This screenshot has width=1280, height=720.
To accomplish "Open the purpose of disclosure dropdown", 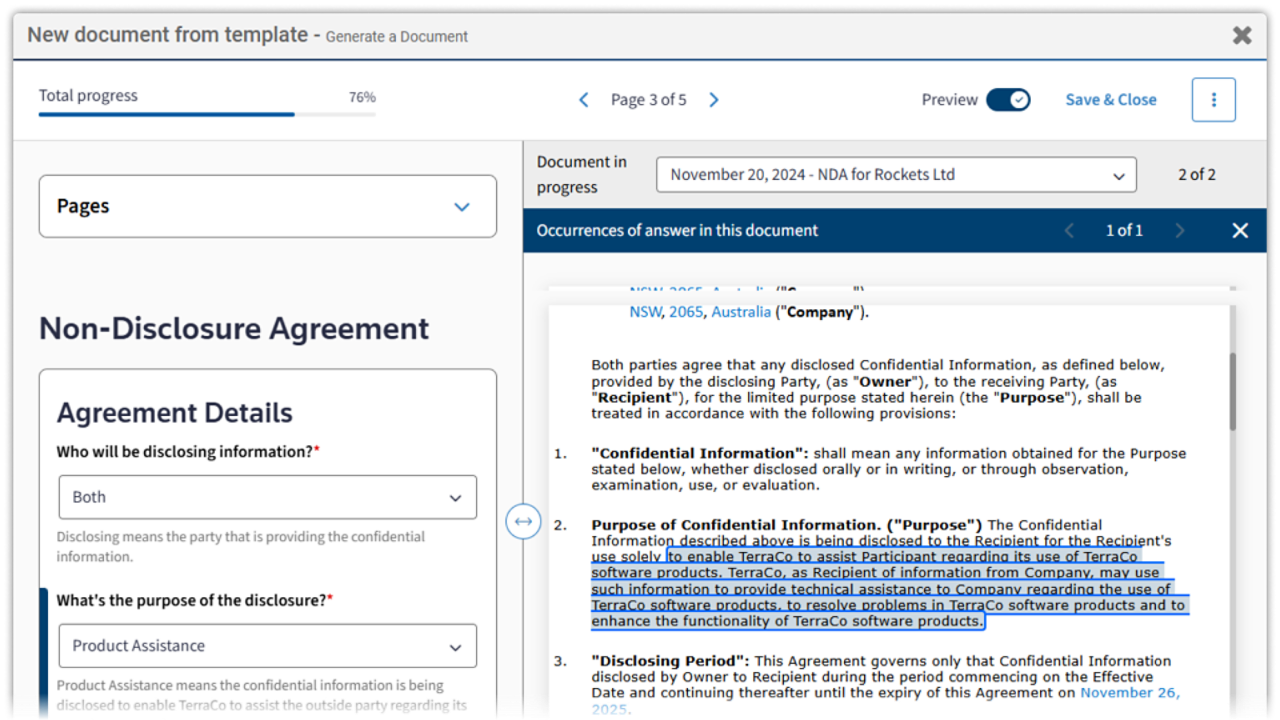I will pyautogui.click(x=267, y=646).
